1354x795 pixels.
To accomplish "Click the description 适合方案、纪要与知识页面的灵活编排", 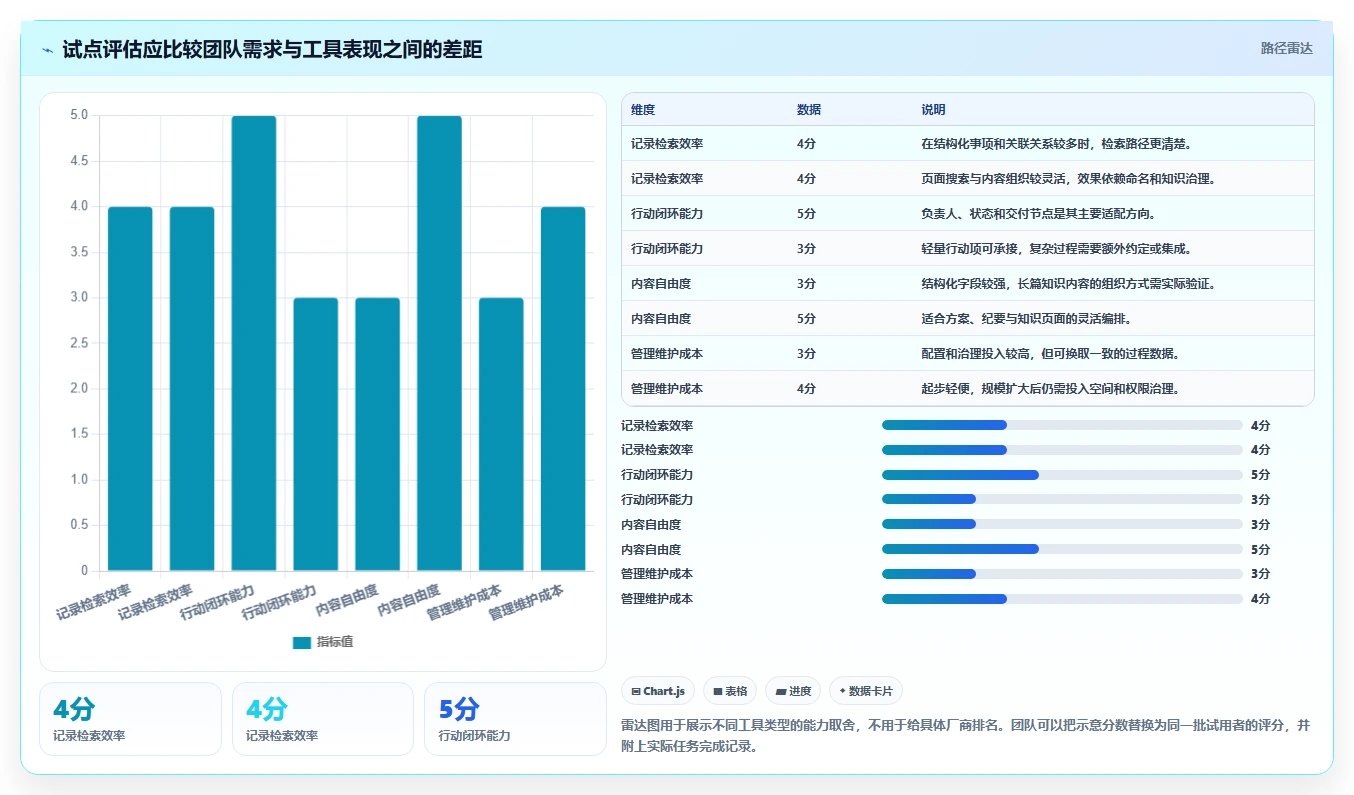I will tap(1027, 319).
